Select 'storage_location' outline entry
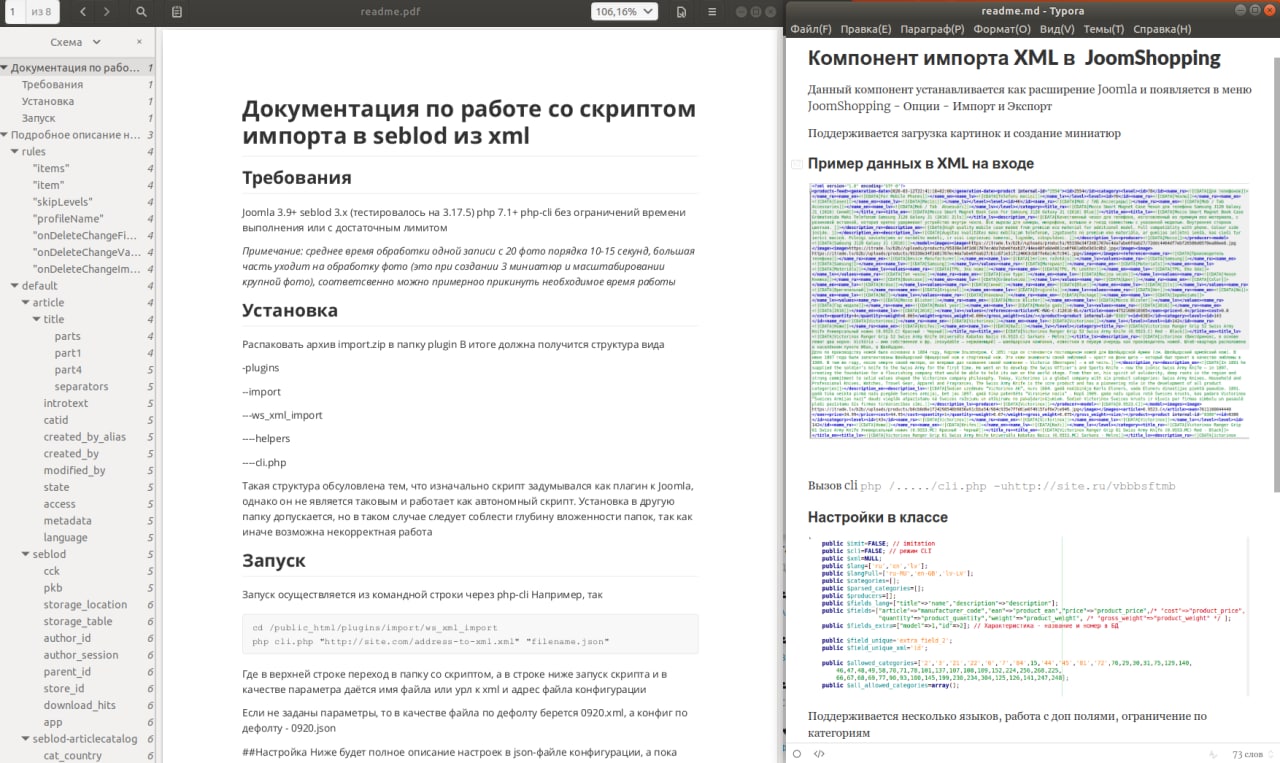This screenshot has width=1280, height=763. (x=85, y=605)
